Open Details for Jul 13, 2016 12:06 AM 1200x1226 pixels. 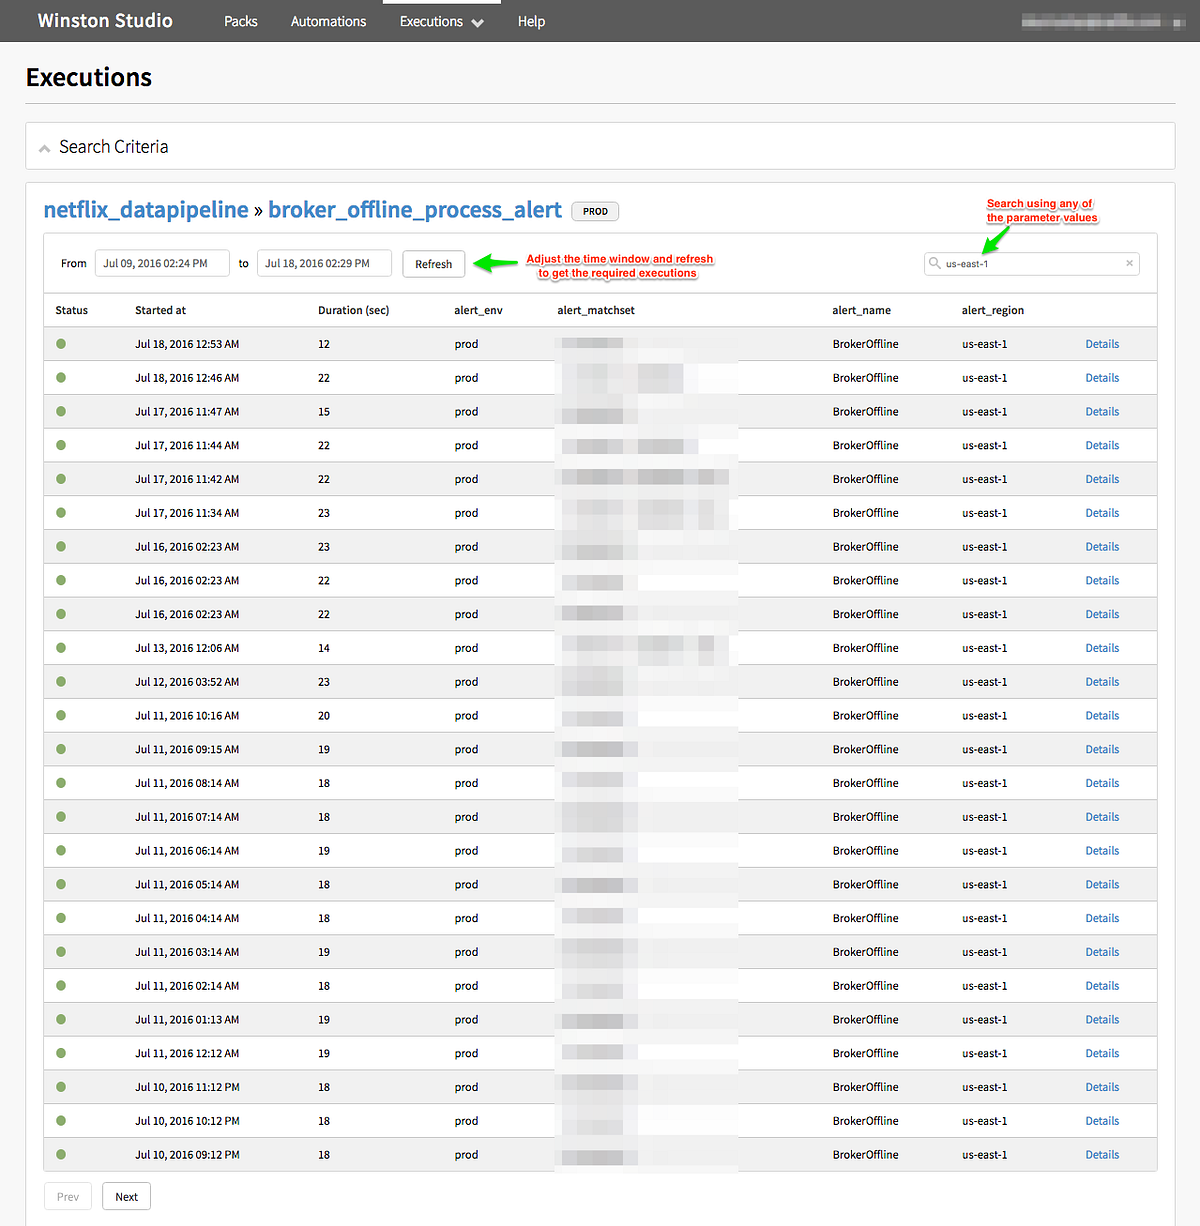(1102, 648)
